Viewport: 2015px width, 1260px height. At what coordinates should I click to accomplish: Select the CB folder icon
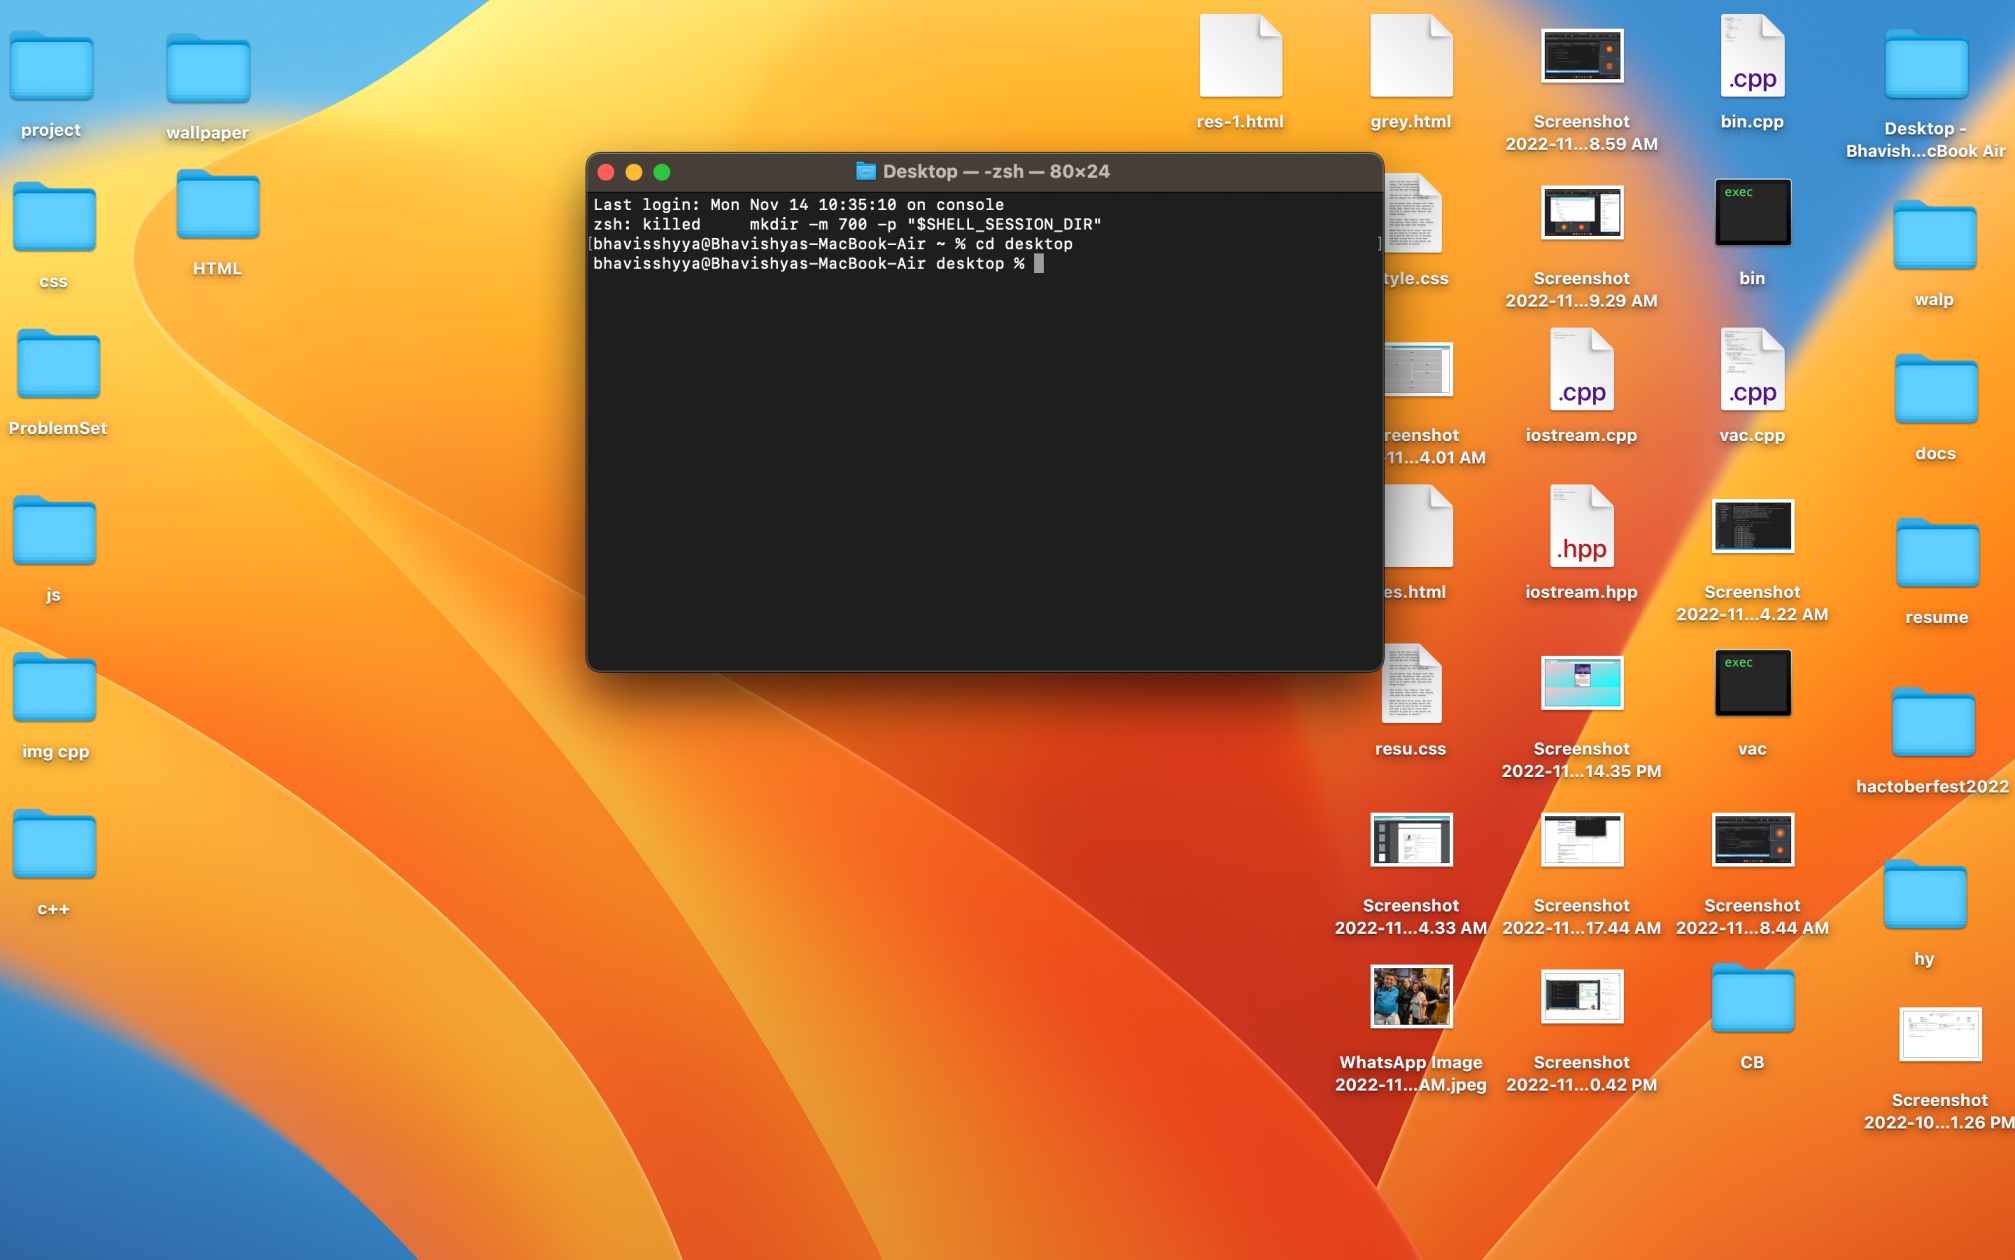click(x=1751, y=1000)
